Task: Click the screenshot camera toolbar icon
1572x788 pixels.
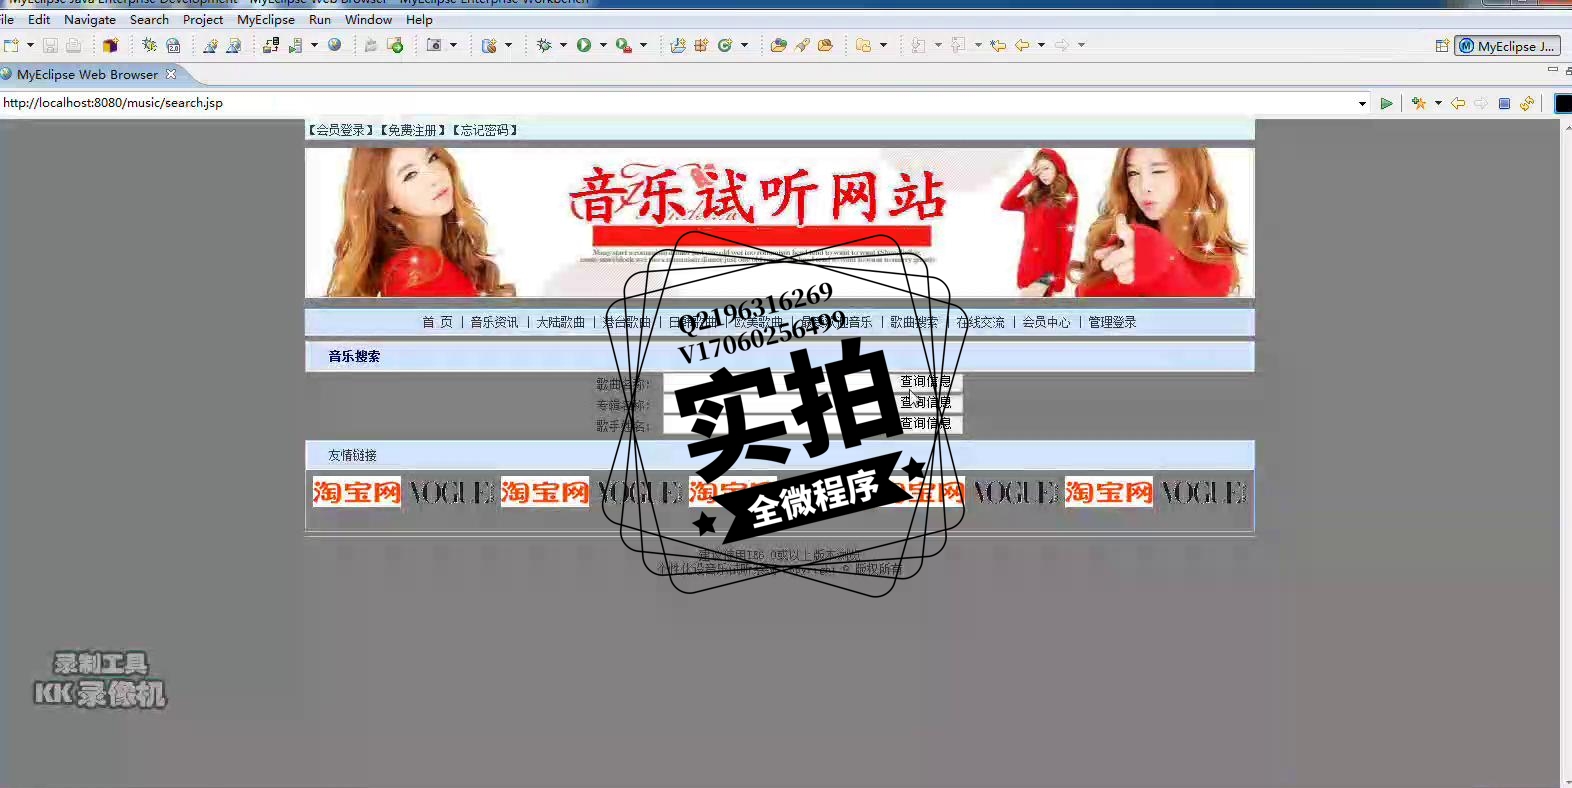Action: pos(434,45)
